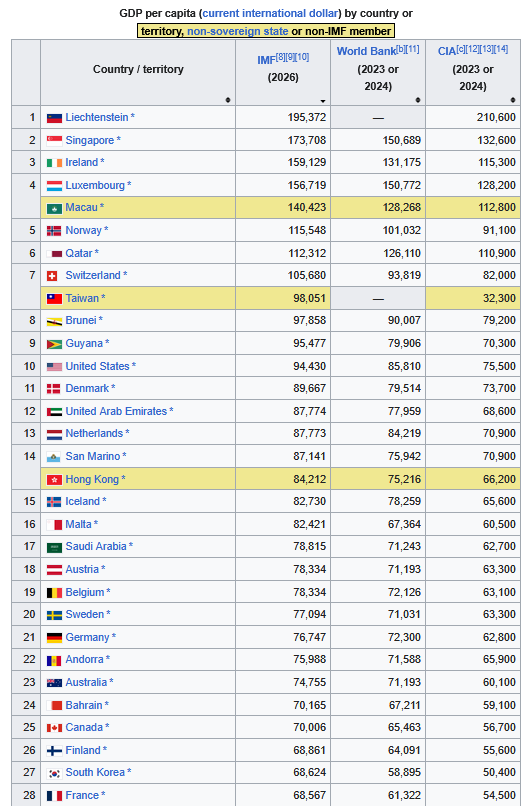Open World Bank reference [11]
The width and height of the screenshot is (523, 806).
(x=412, y=49)
